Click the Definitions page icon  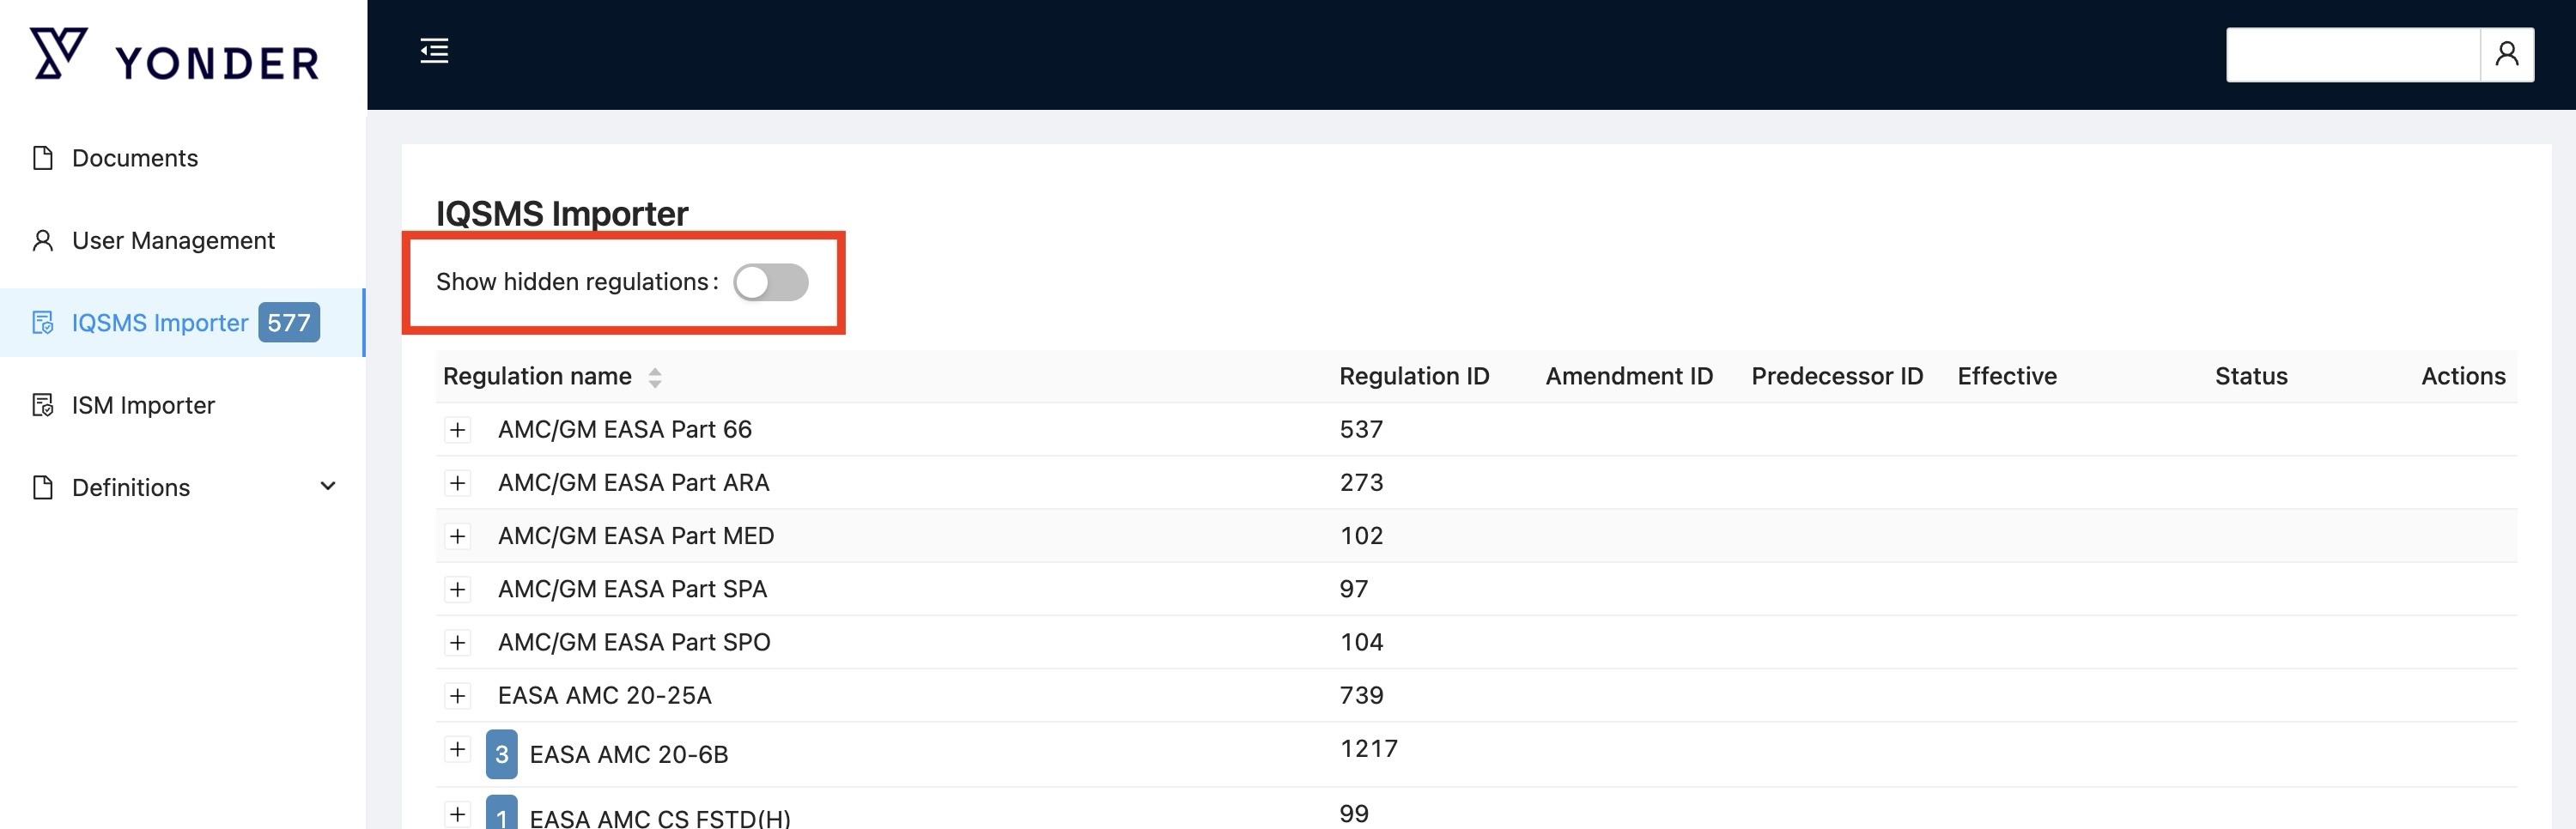[42, 487]
